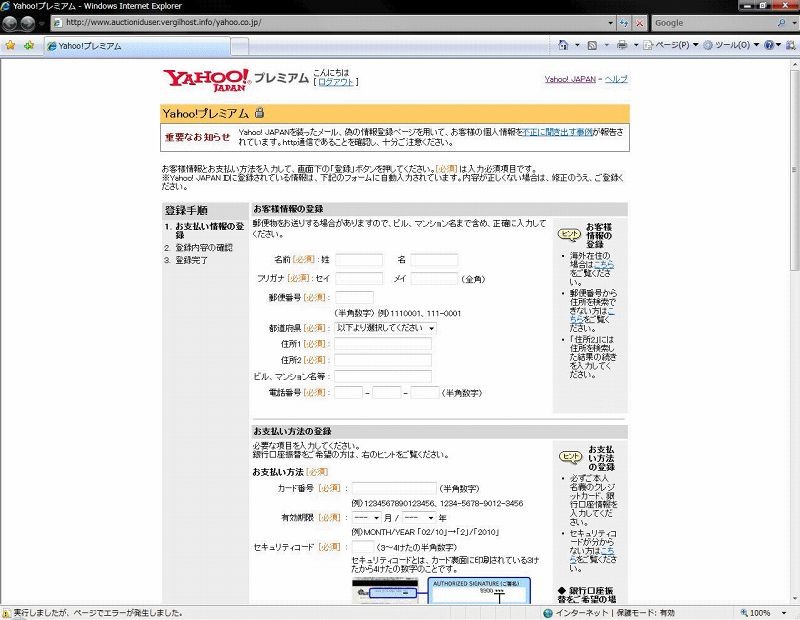Click the 姓 (family name) input field
This screenshot has height=620, width=800.
(x=359, y=260)
